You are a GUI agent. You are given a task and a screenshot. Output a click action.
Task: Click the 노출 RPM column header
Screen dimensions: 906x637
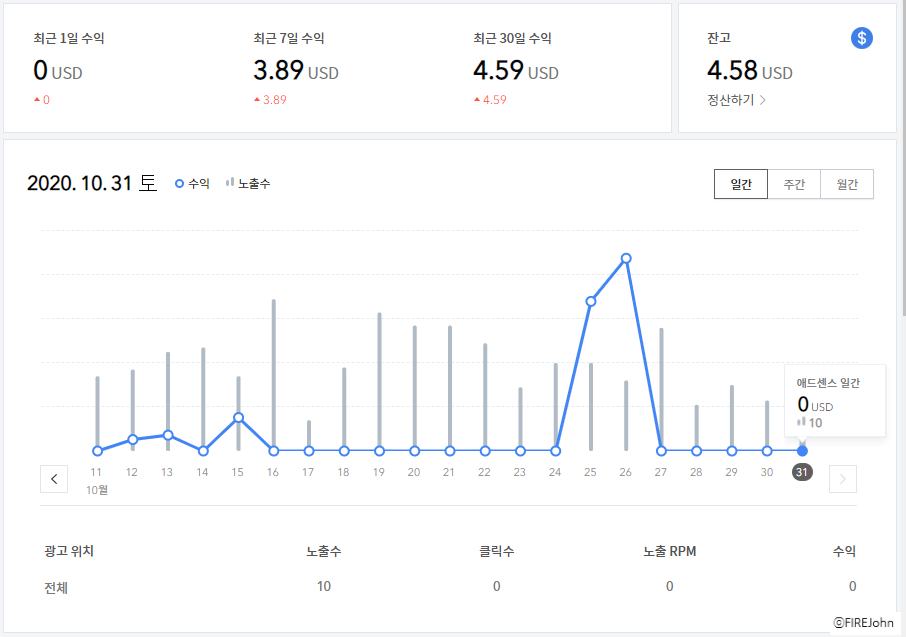(669, 551)
